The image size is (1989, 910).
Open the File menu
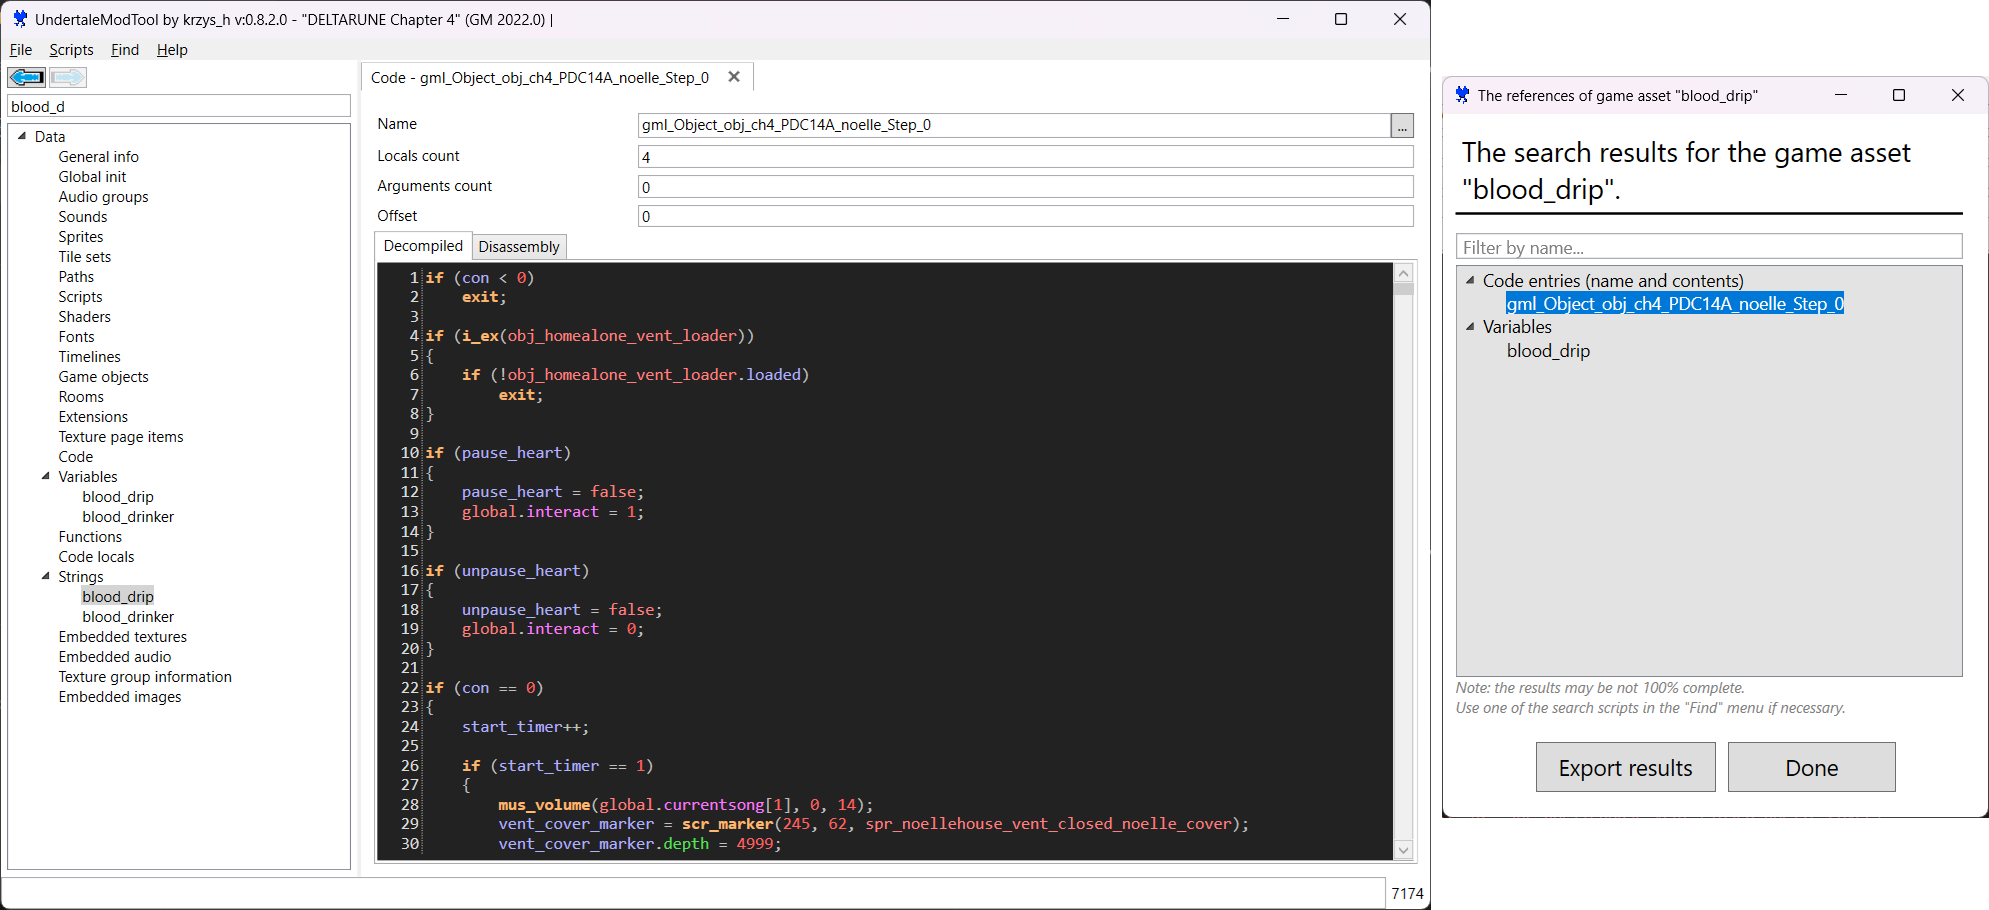(21, 50)
